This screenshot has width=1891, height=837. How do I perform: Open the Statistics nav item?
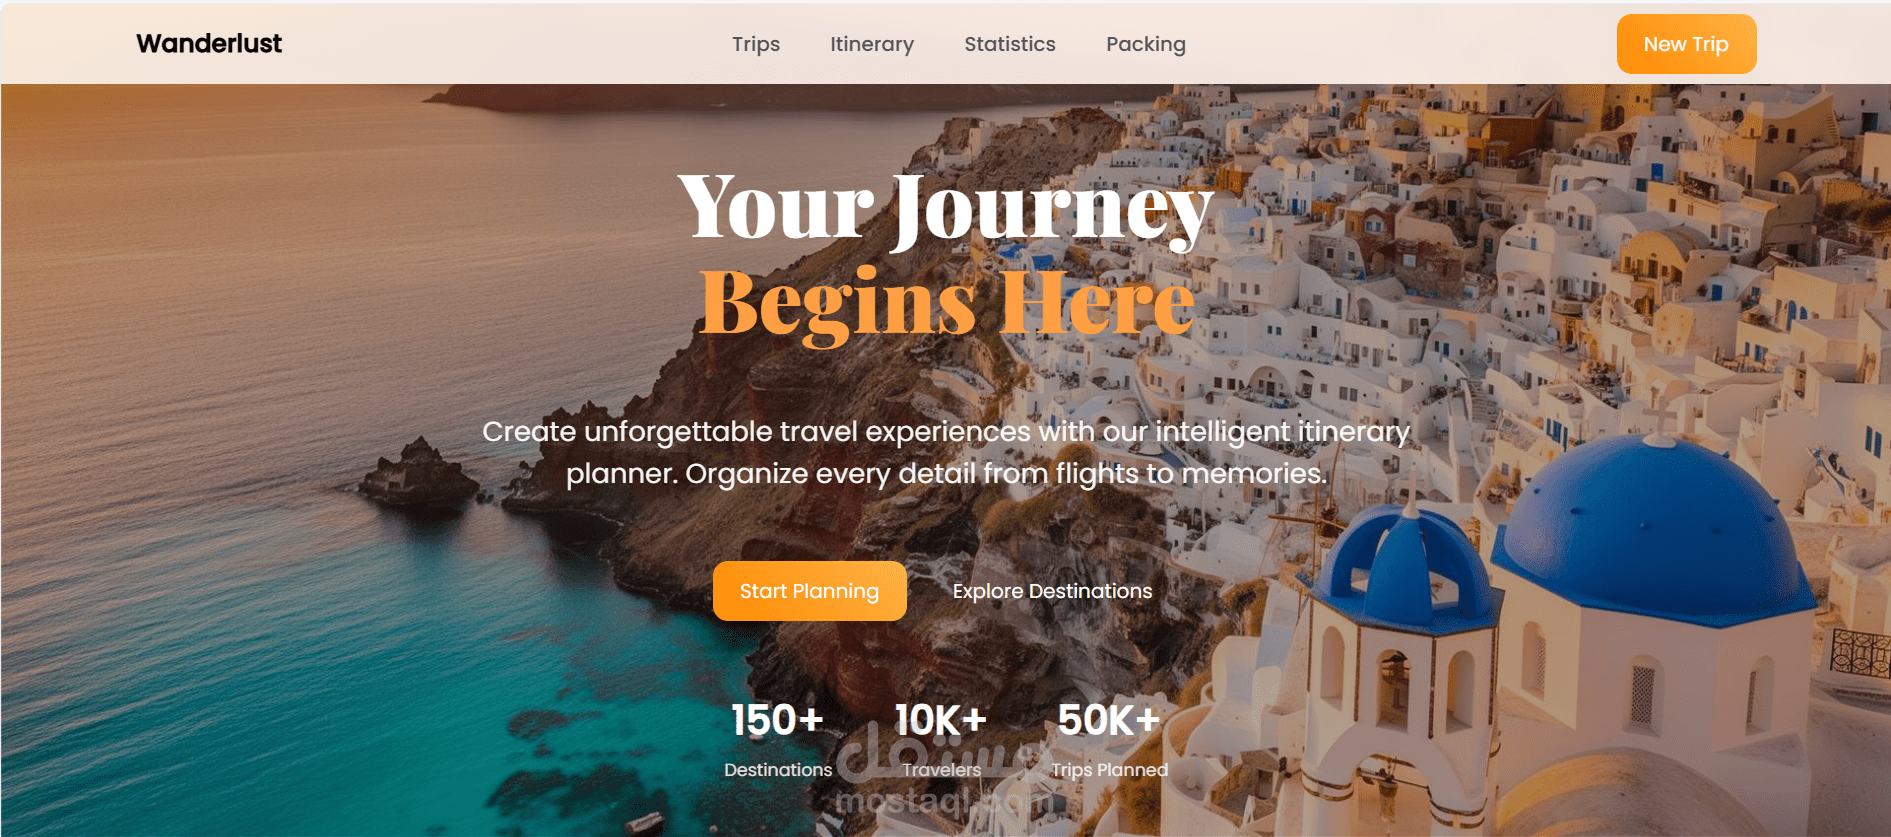1010,44
